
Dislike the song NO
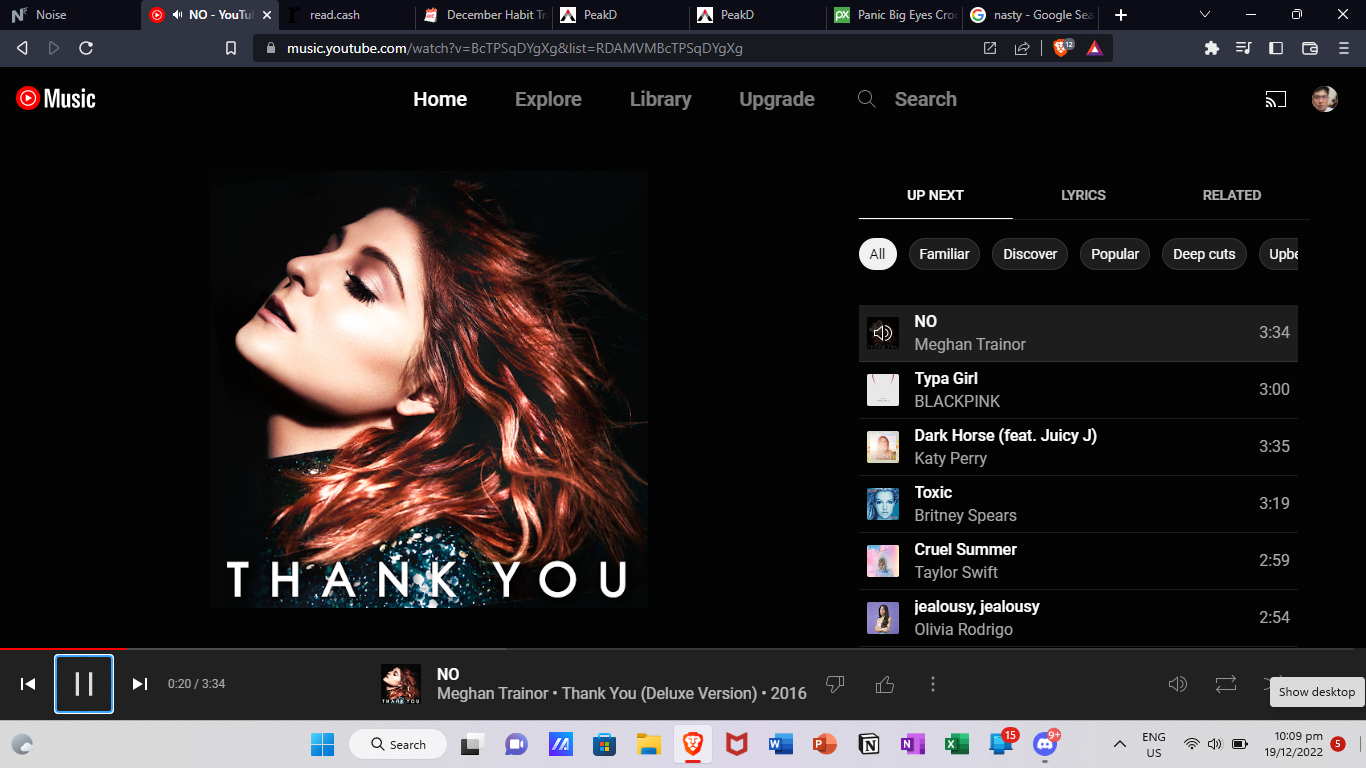pyautogui.click(x=835, y=684)
